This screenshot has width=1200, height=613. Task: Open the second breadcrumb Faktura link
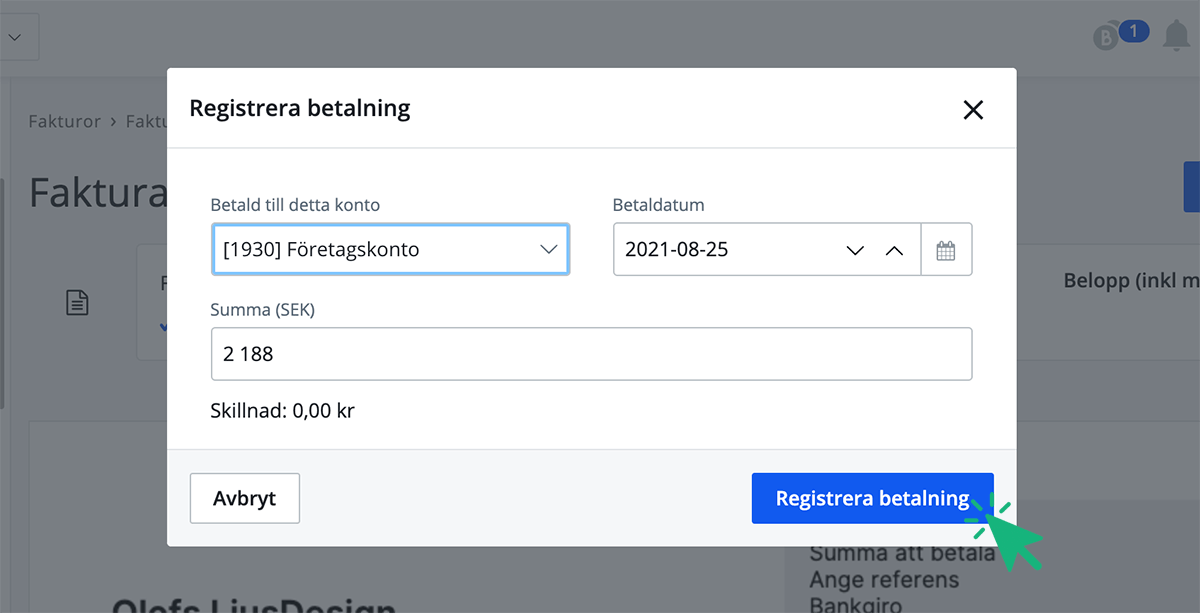coord(147,120)
